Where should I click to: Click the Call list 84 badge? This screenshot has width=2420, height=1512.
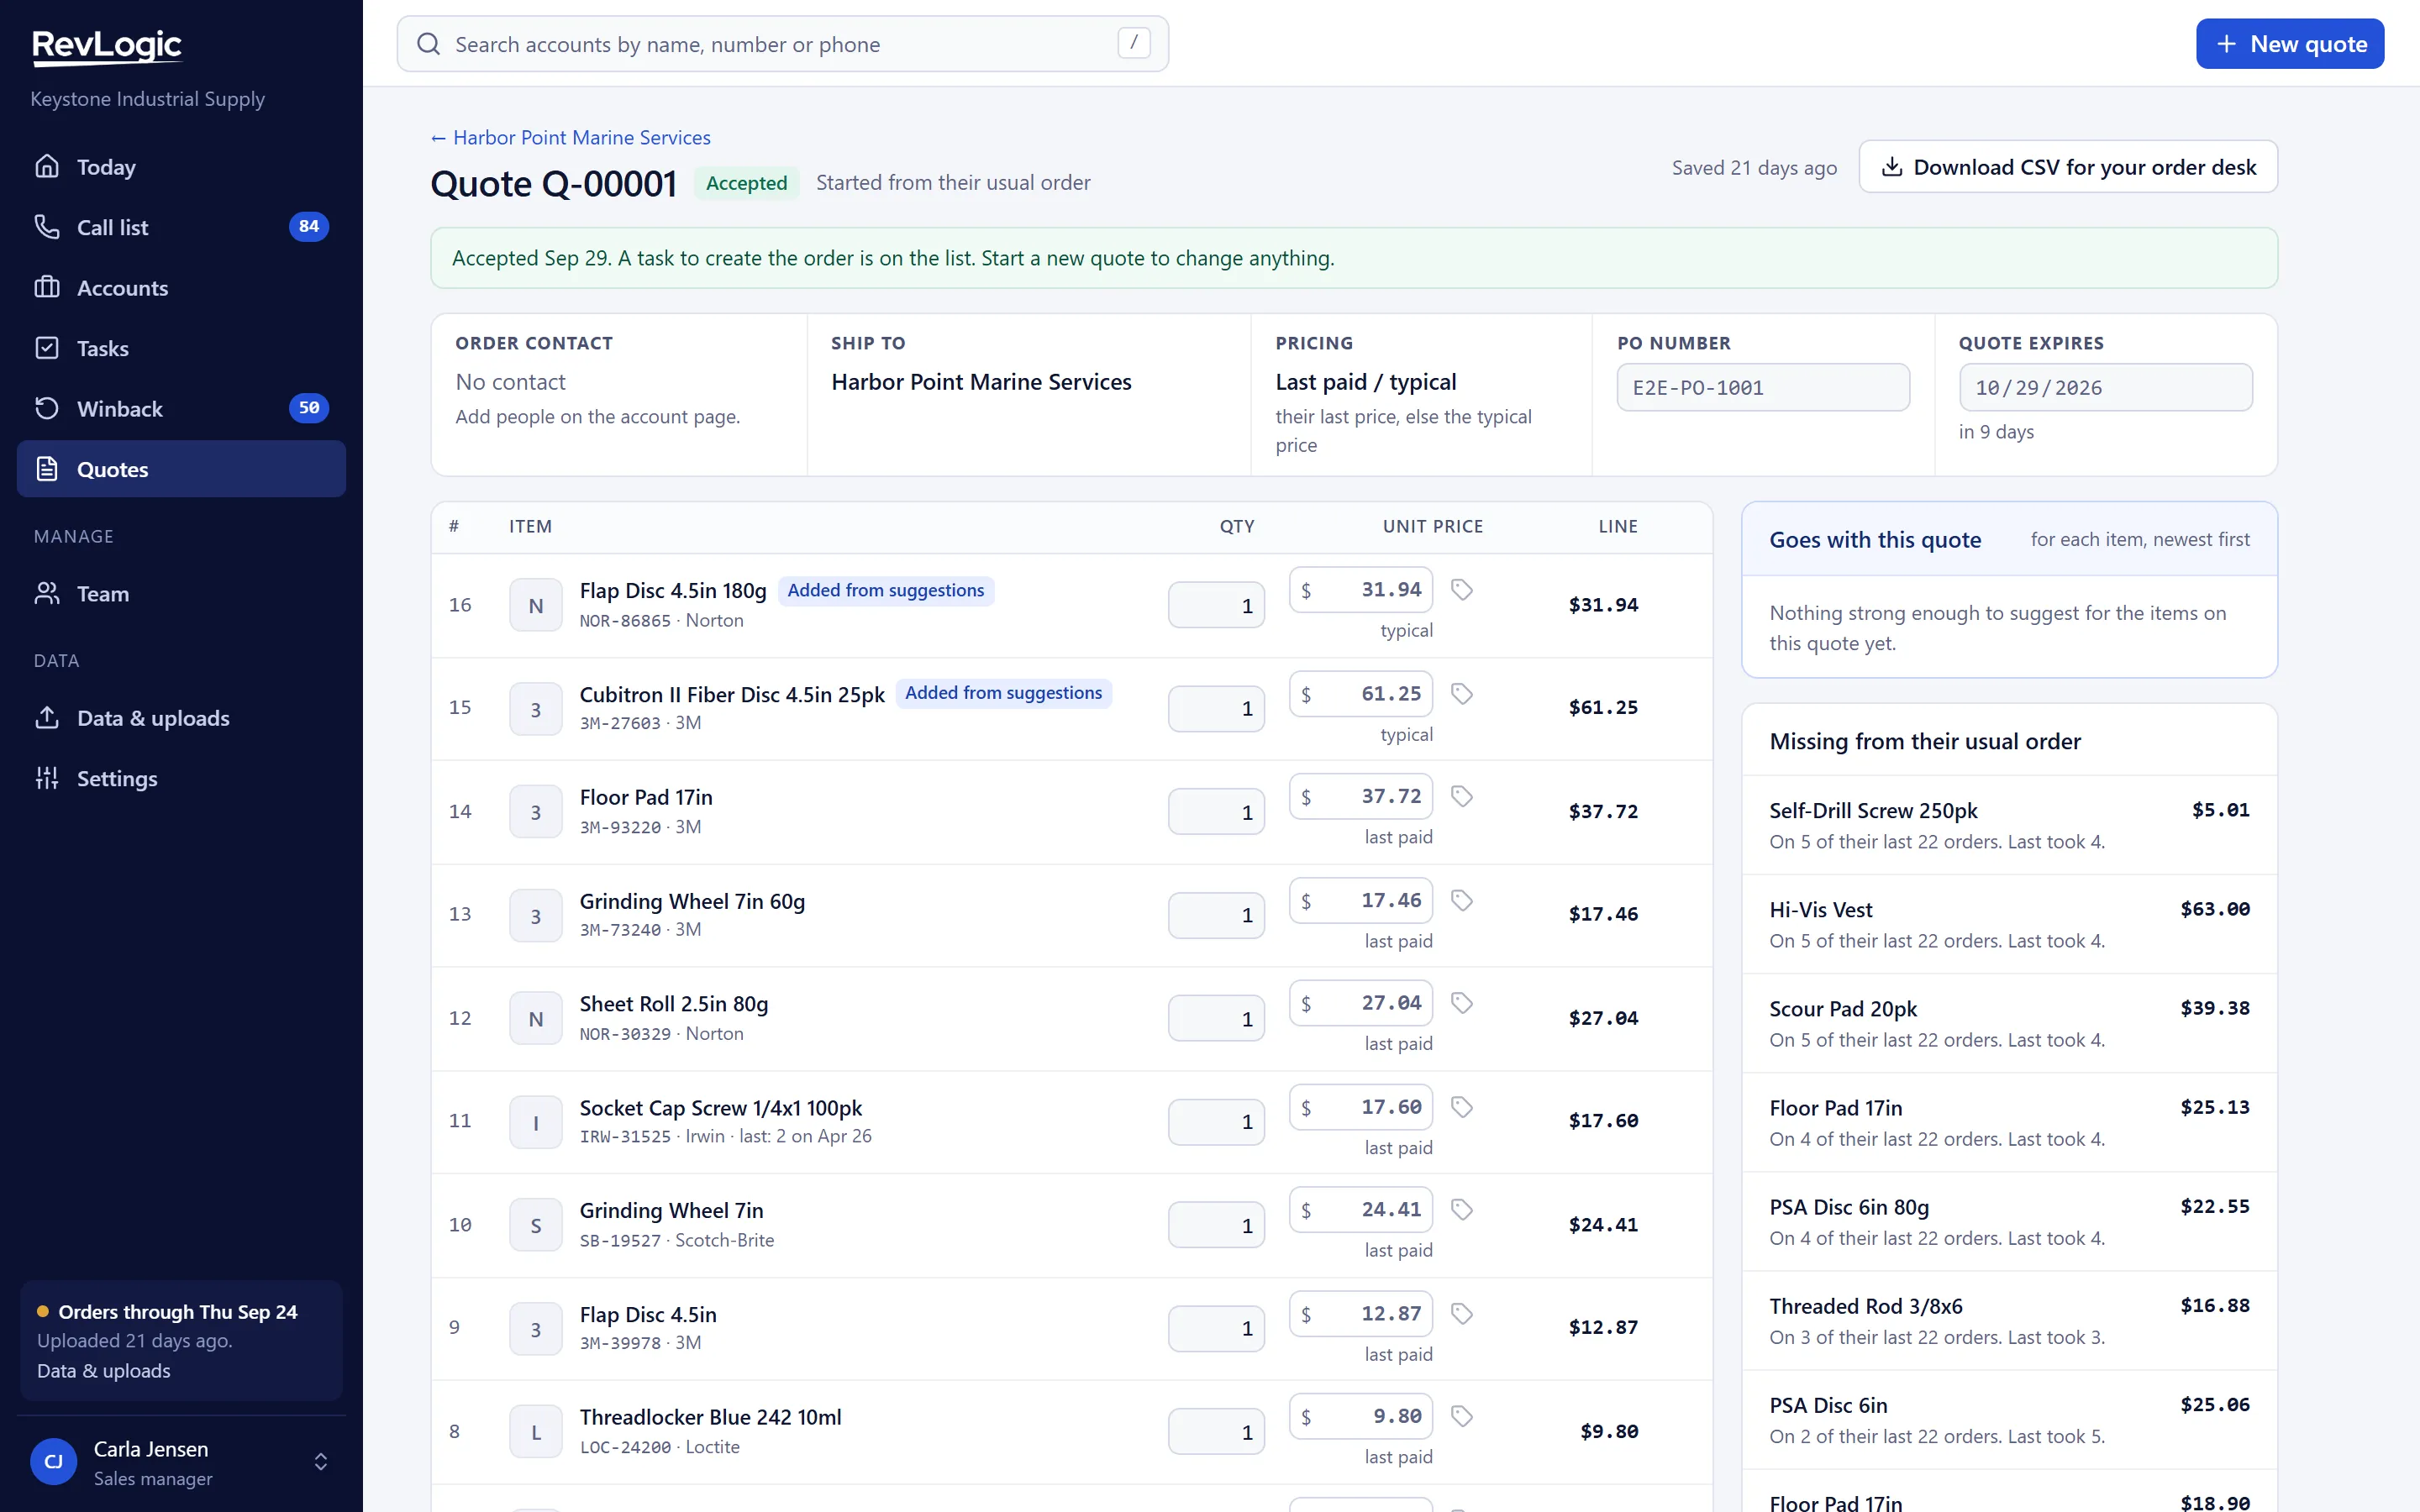tap(308, 227)
